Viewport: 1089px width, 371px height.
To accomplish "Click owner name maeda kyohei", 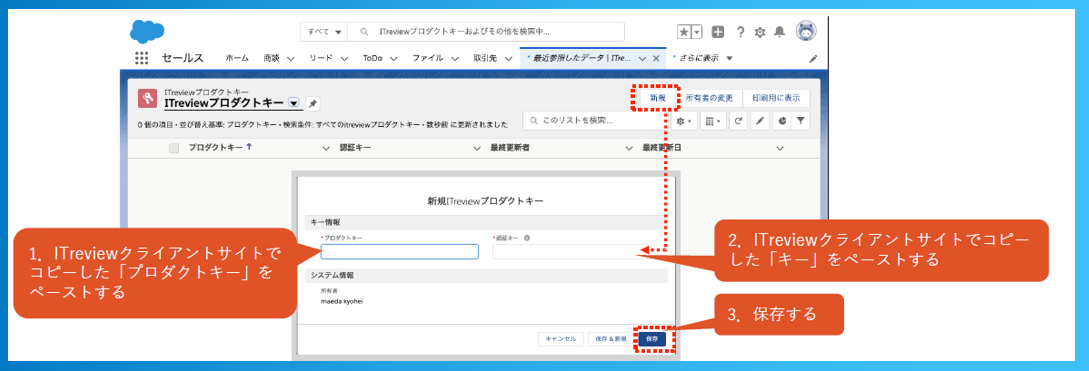I will pyautogui.click(x=342, y=302).
